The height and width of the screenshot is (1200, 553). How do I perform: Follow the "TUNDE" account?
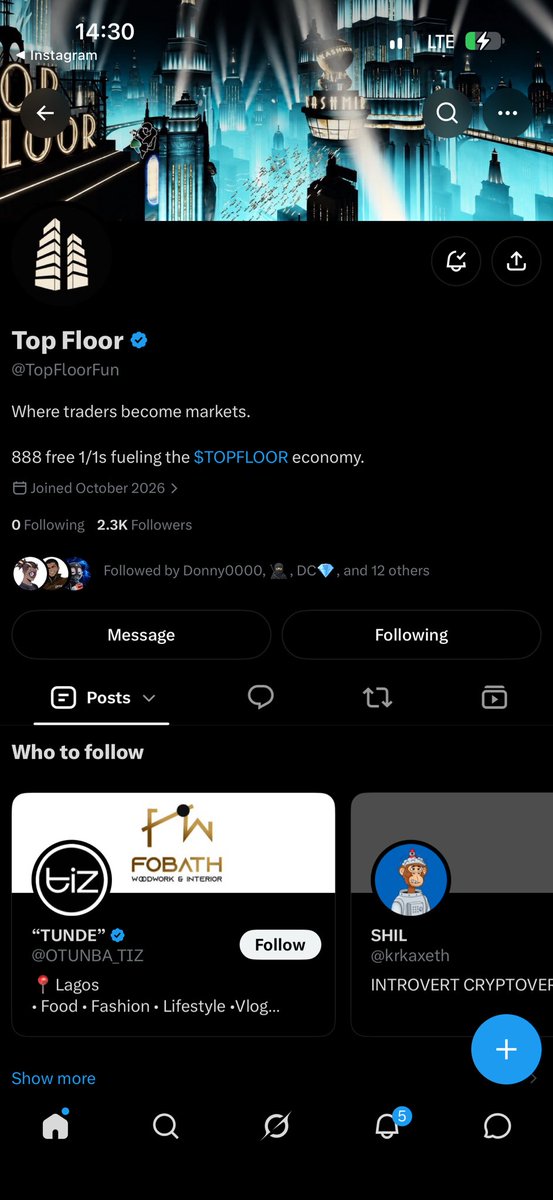(x=280, y=945)
